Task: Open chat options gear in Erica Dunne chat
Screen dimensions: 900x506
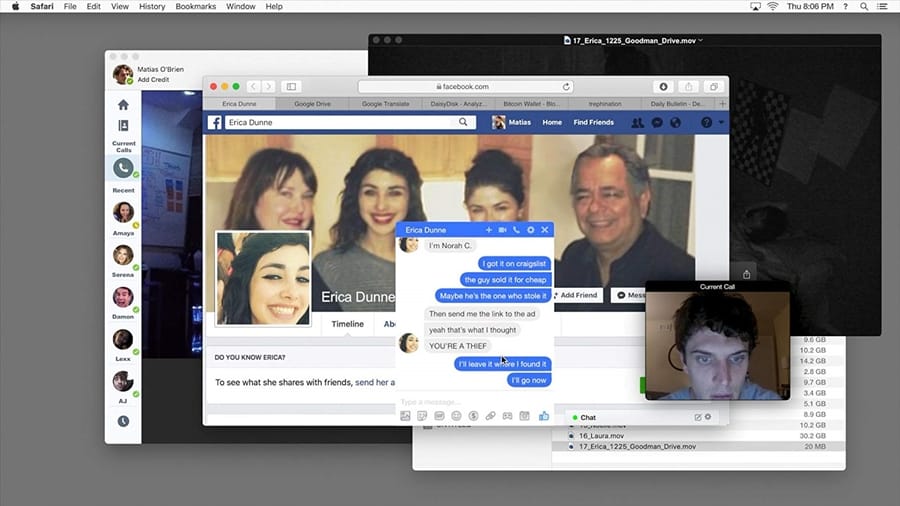Action: point(530,230)
